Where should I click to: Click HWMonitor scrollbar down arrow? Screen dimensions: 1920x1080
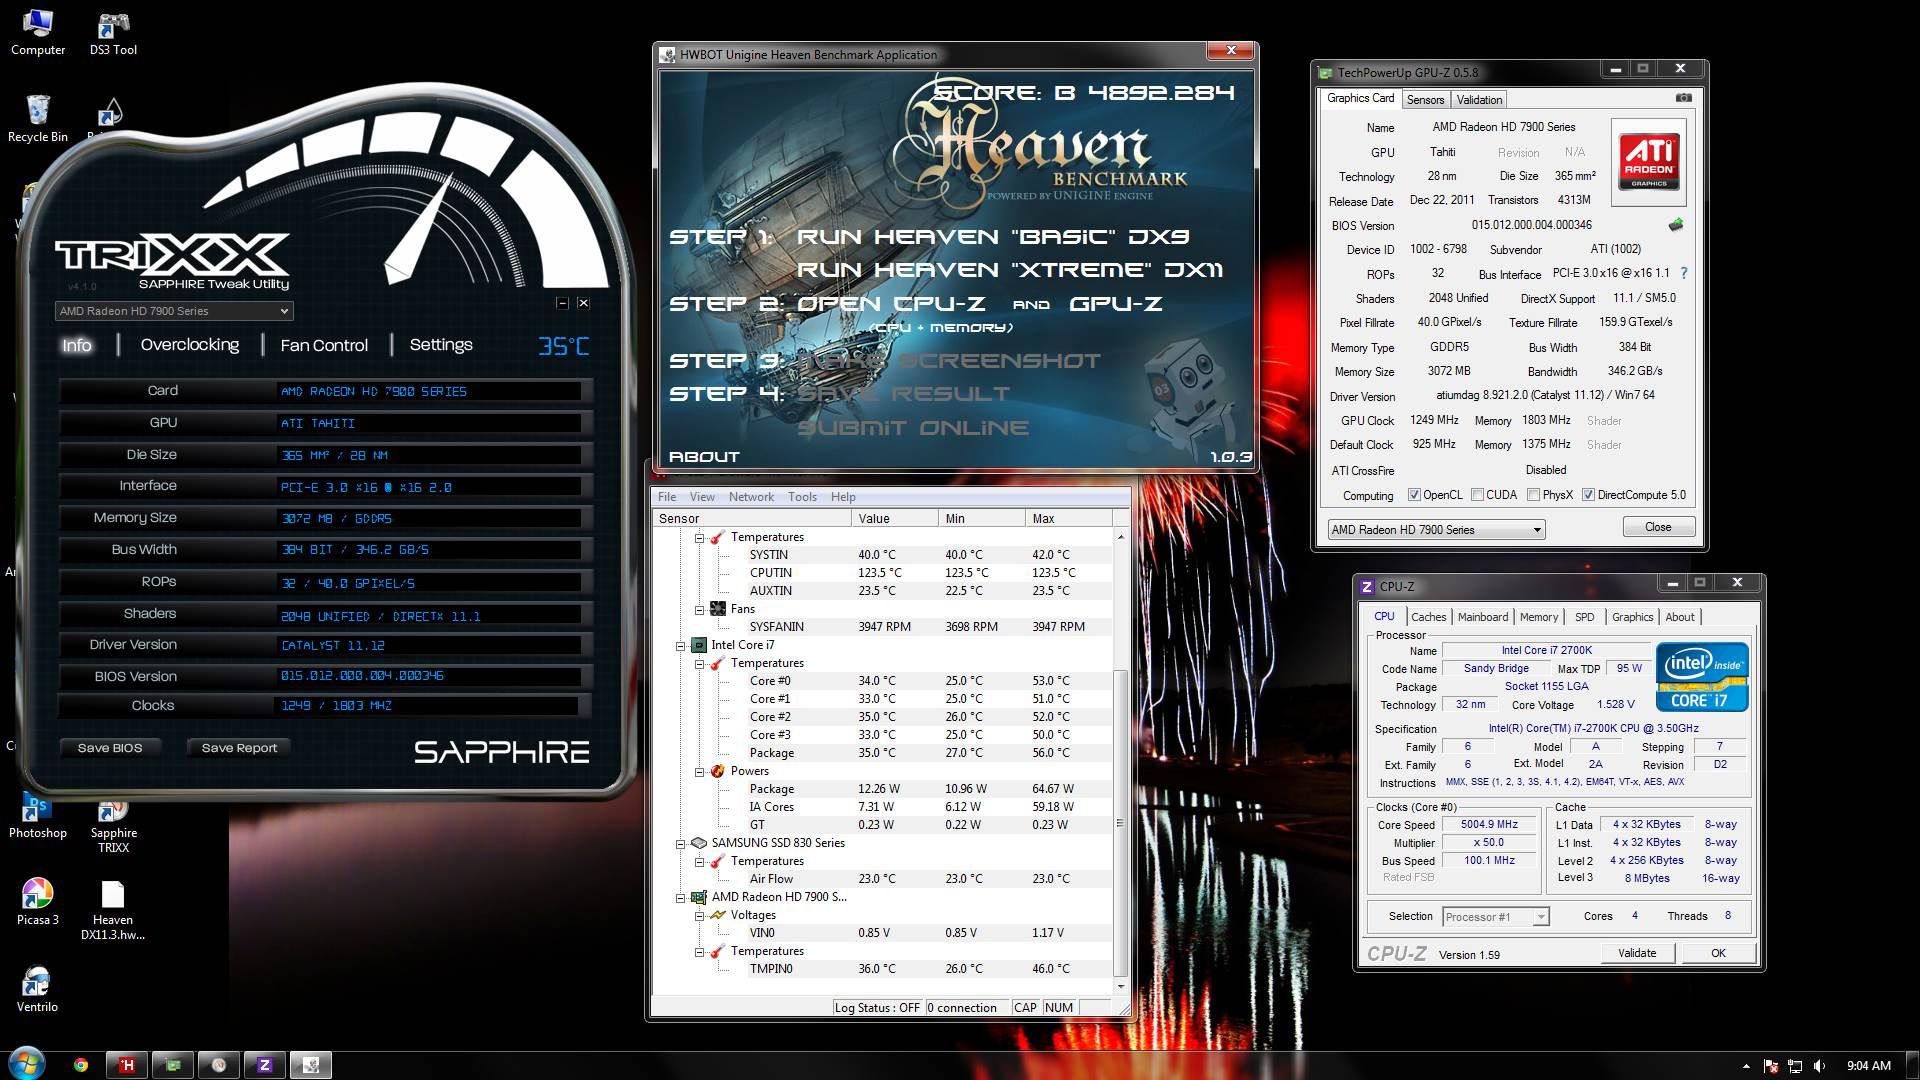point(1120,986)
